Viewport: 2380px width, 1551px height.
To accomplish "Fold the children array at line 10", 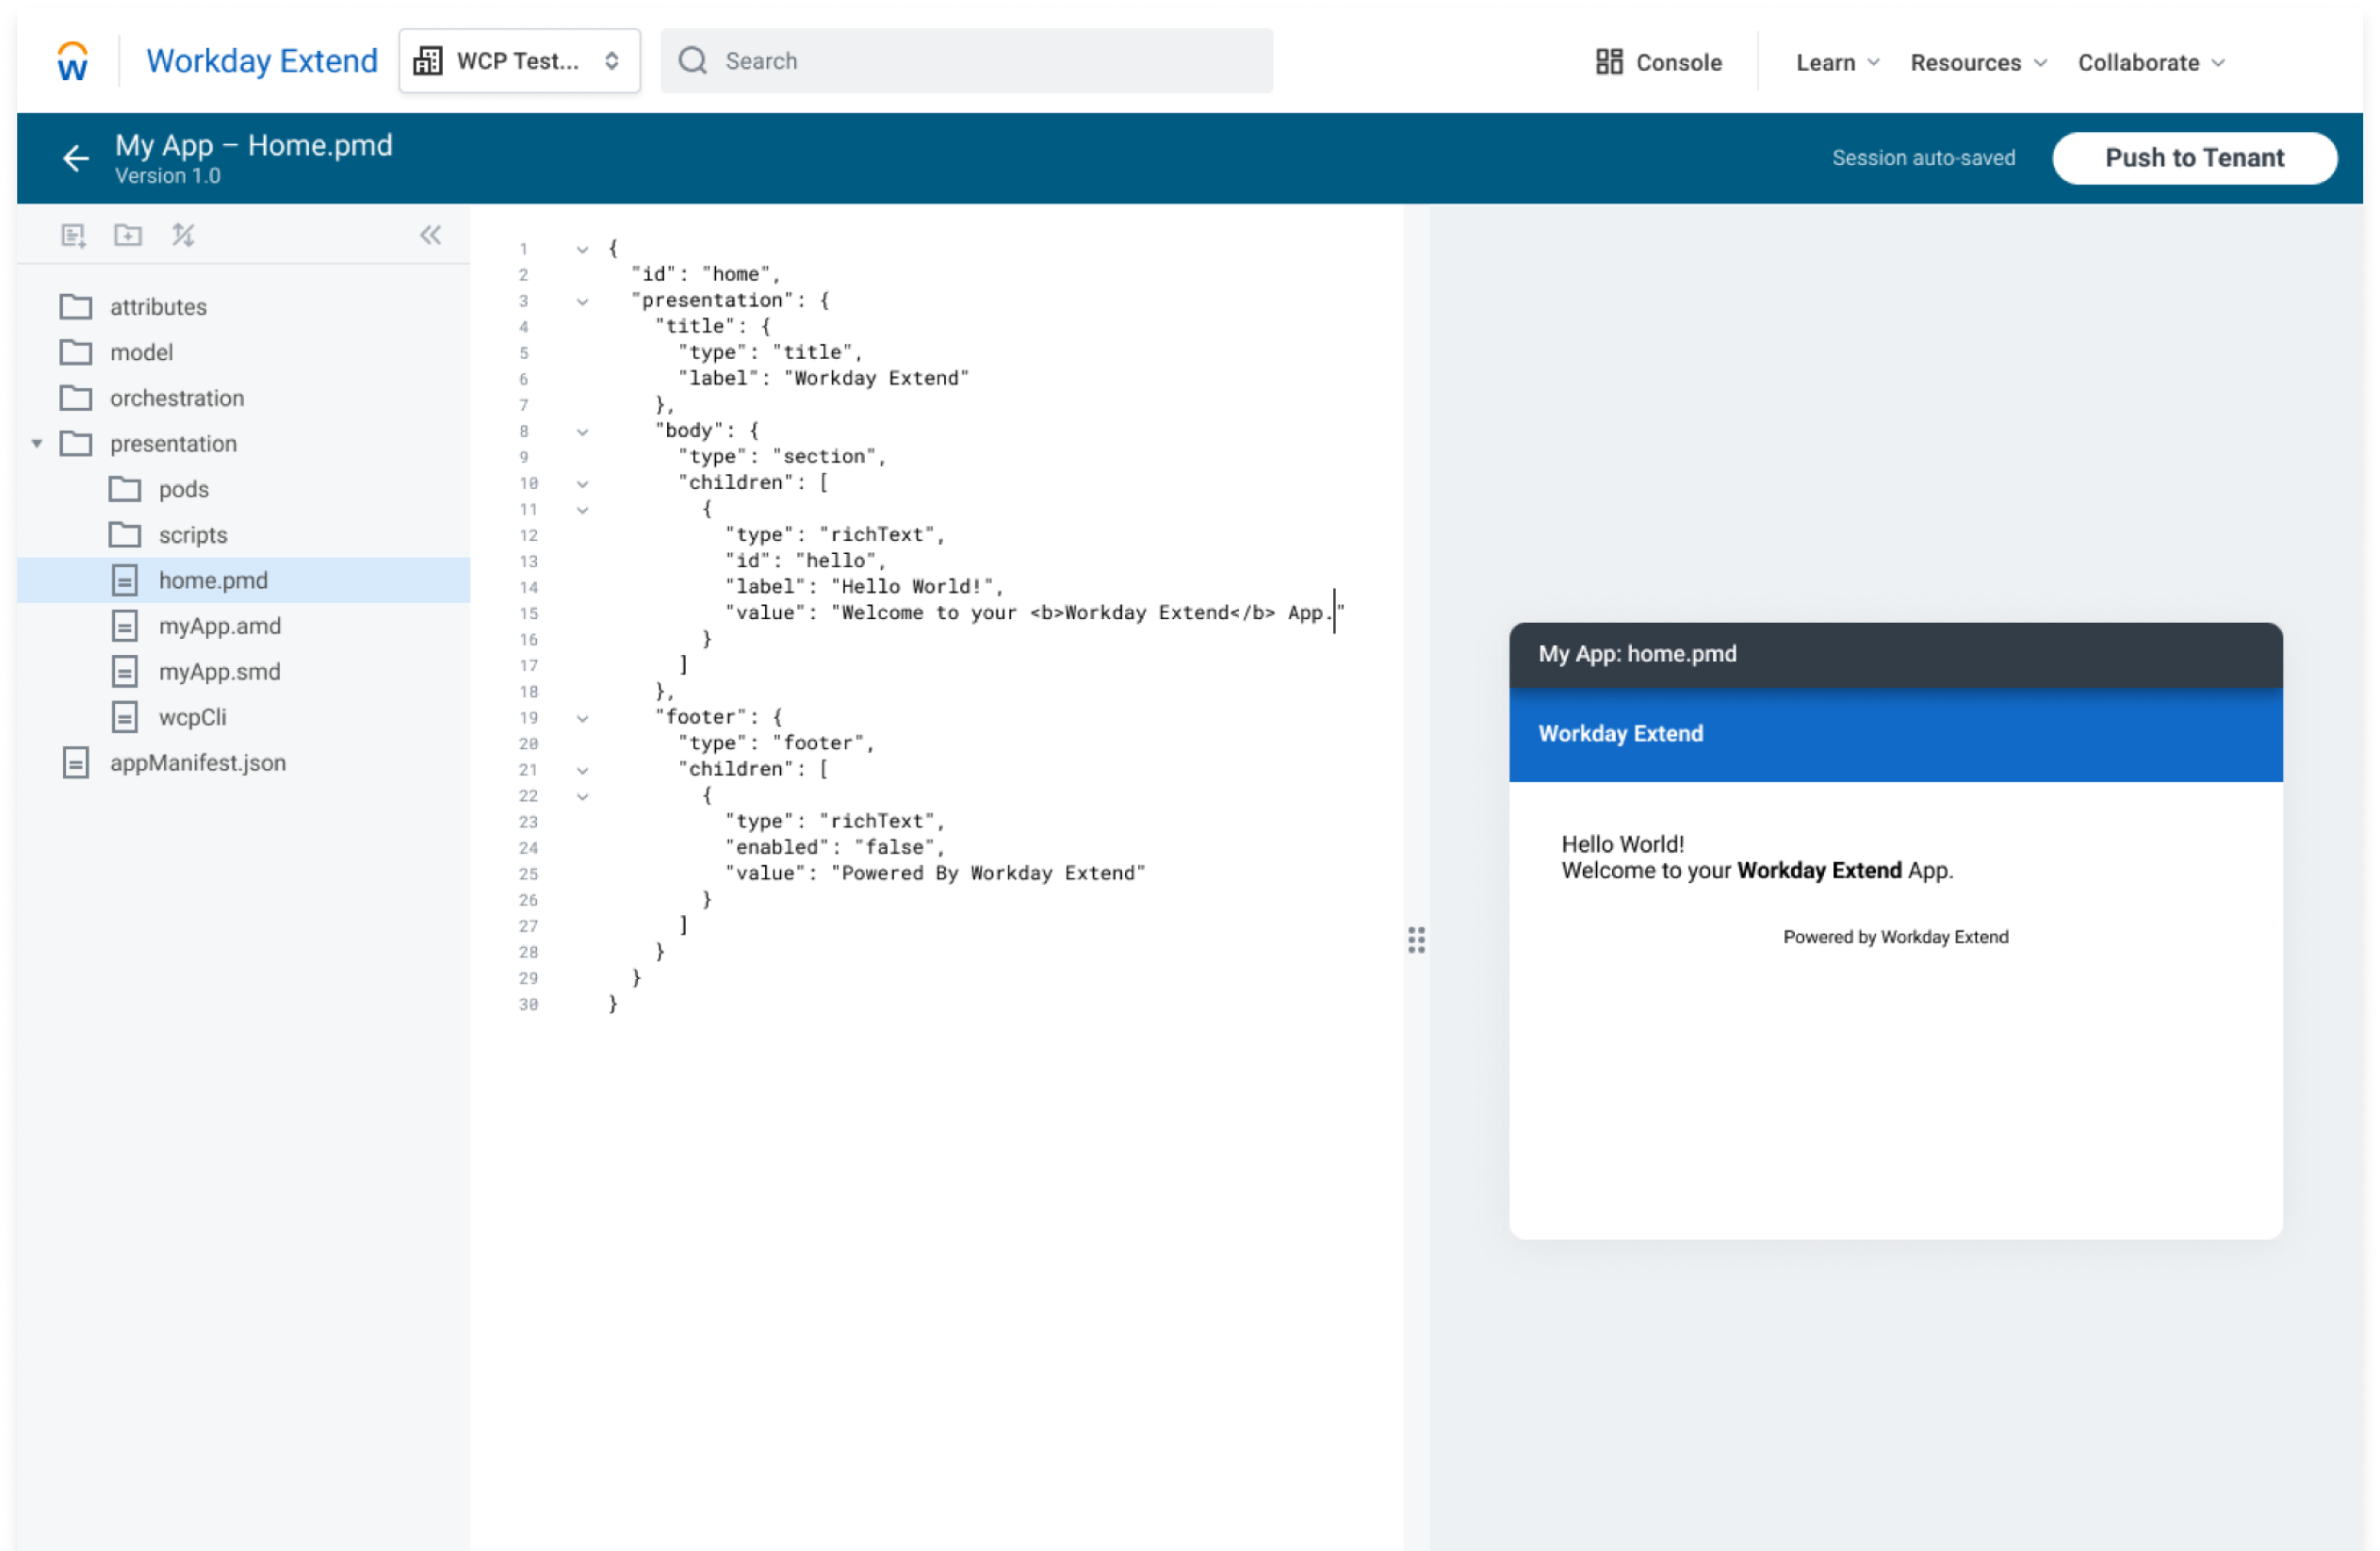I will click(582, 484).
